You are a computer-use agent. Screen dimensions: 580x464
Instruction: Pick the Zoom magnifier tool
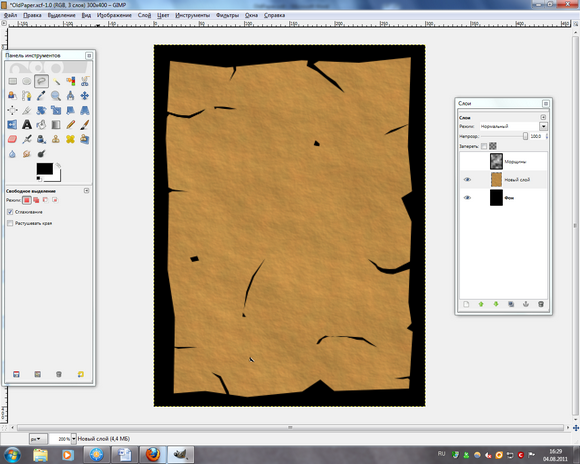[56, 96]
